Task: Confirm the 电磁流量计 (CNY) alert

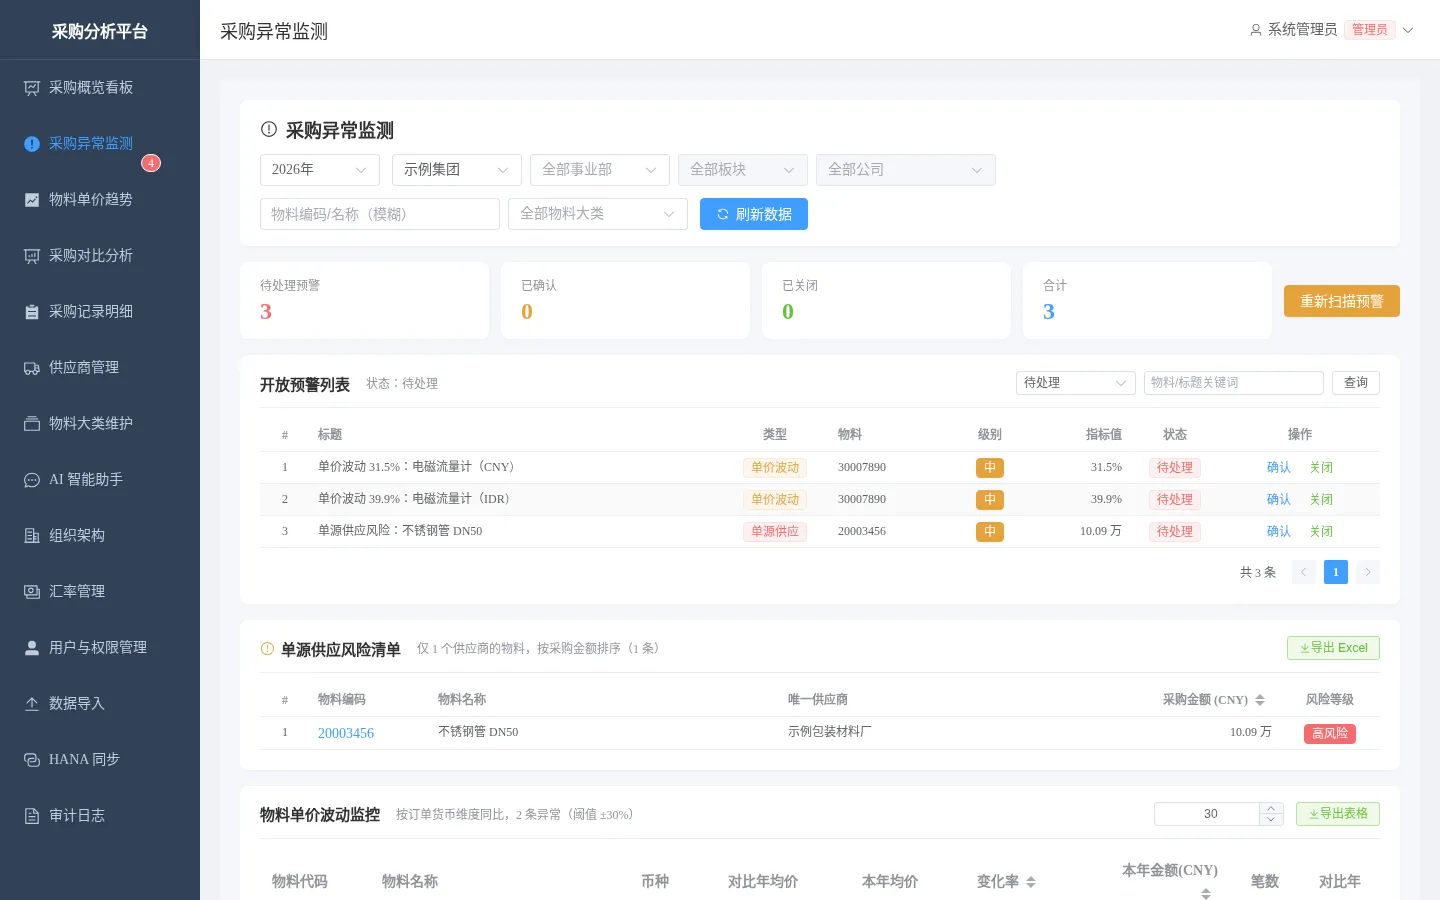Action: coord(1279,468)
